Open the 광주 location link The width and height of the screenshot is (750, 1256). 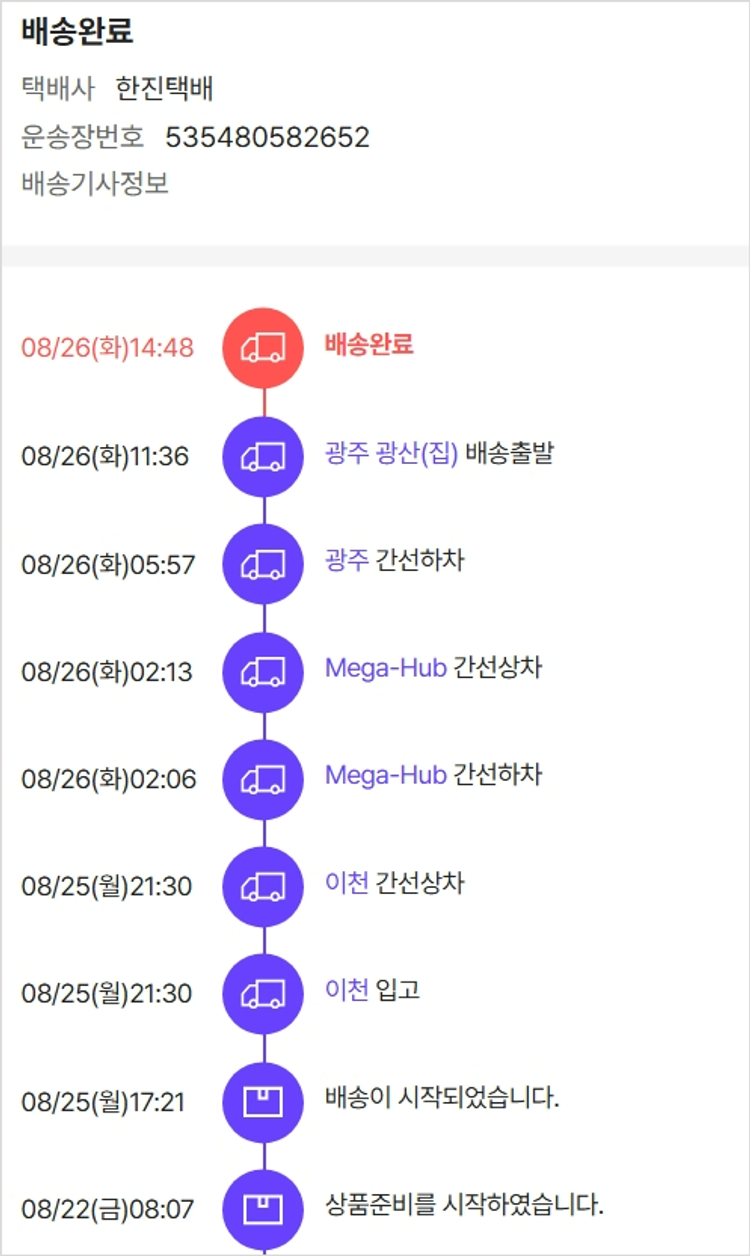click(x=347, y=560)
